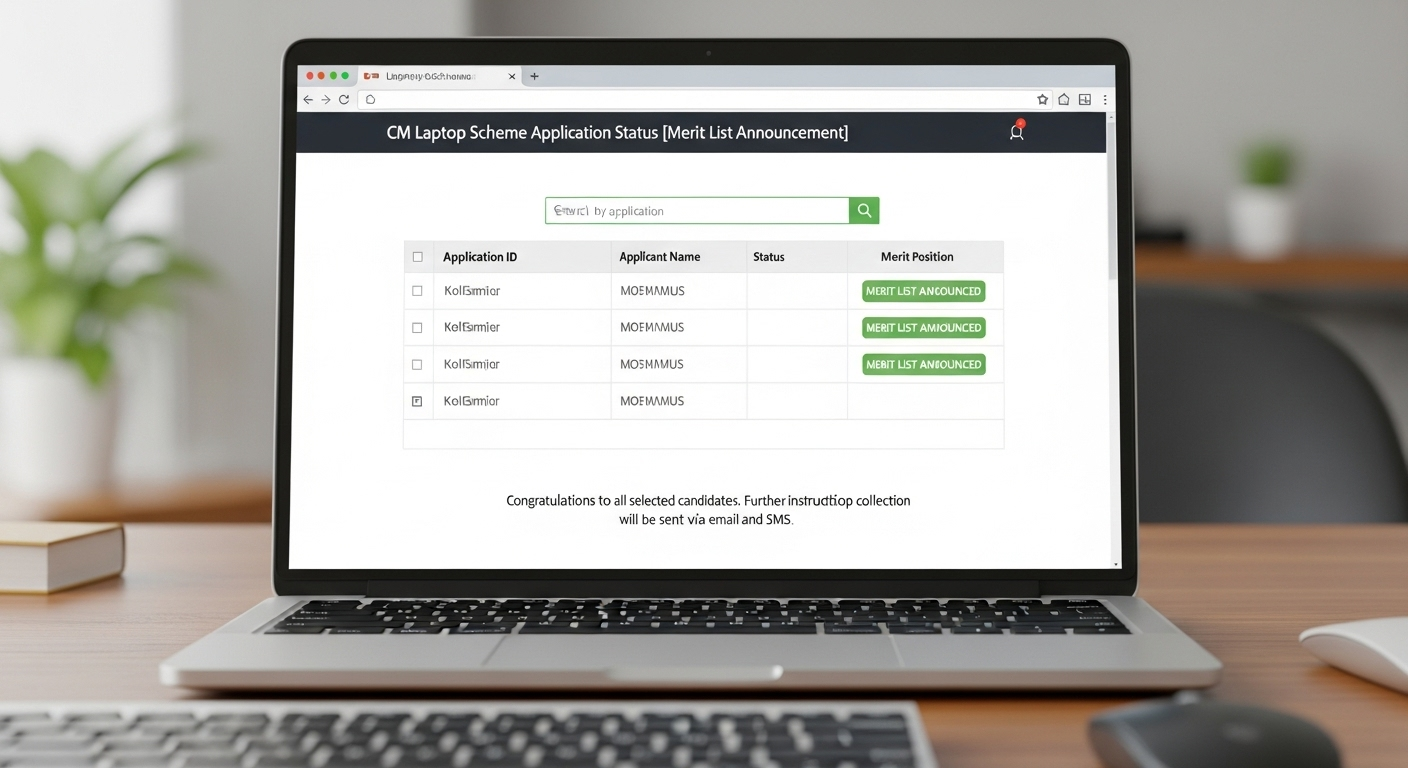The height and width of the screenshot is (768, 1408).
Task: Select the CM Laptop Scheme browser tab
Action: (430, 76)
